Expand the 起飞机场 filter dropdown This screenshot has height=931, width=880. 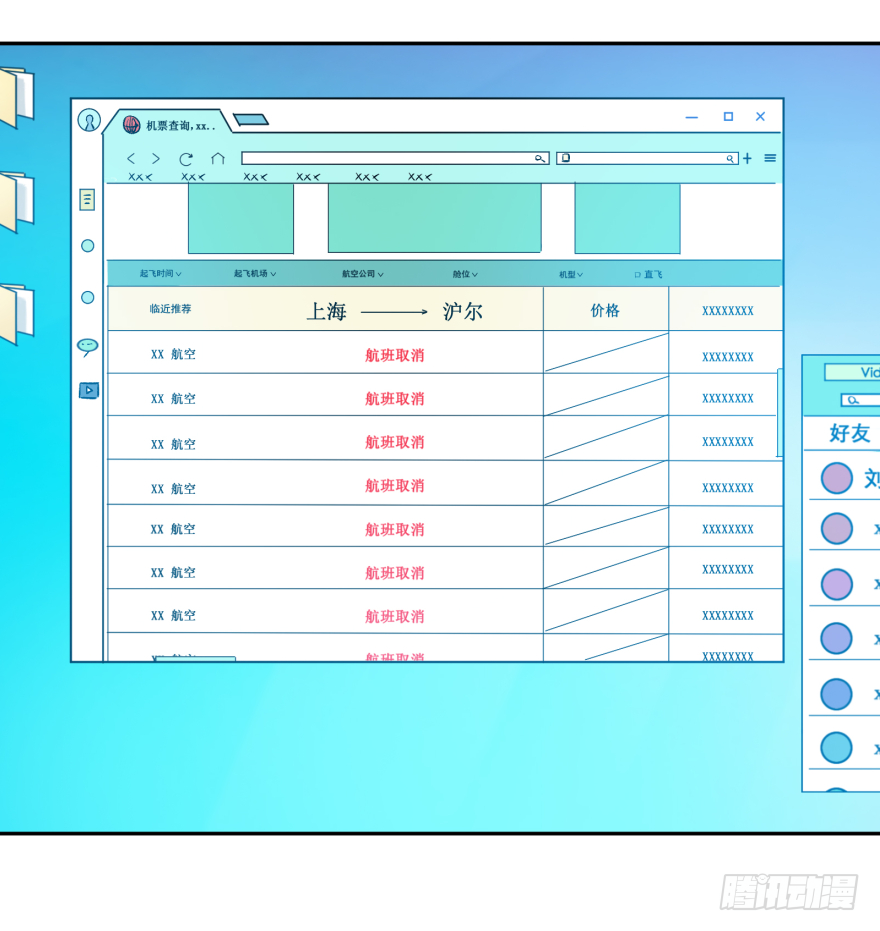(255, 274)
